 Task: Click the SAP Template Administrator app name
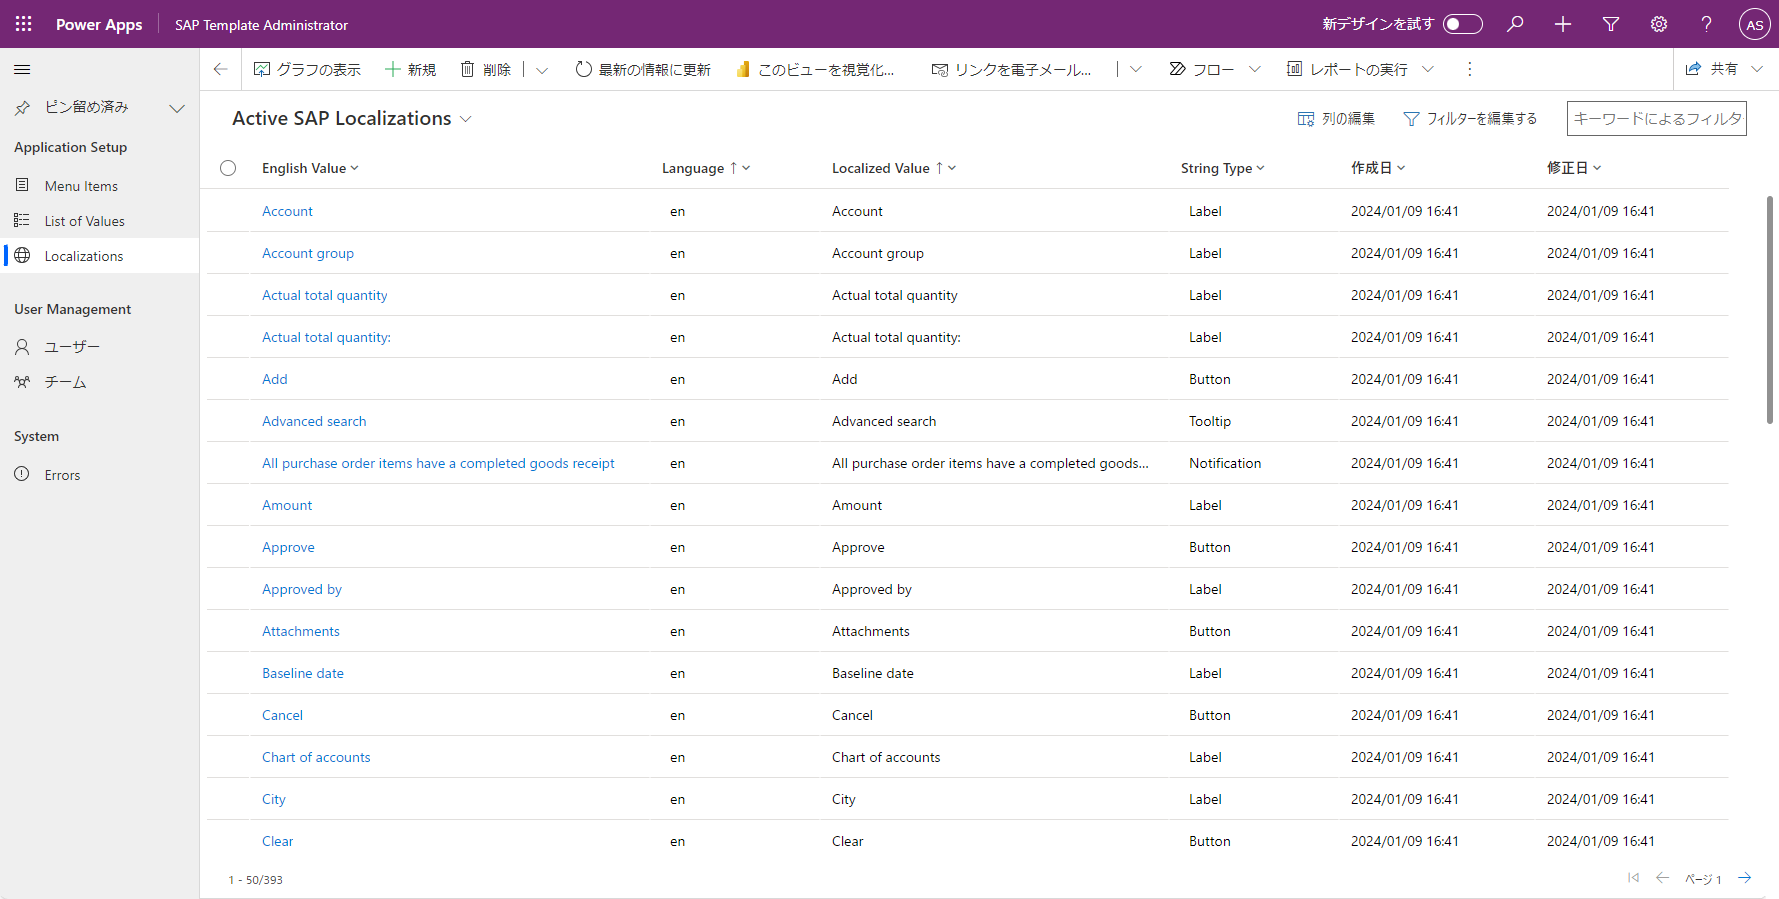(x=262, y=25)
